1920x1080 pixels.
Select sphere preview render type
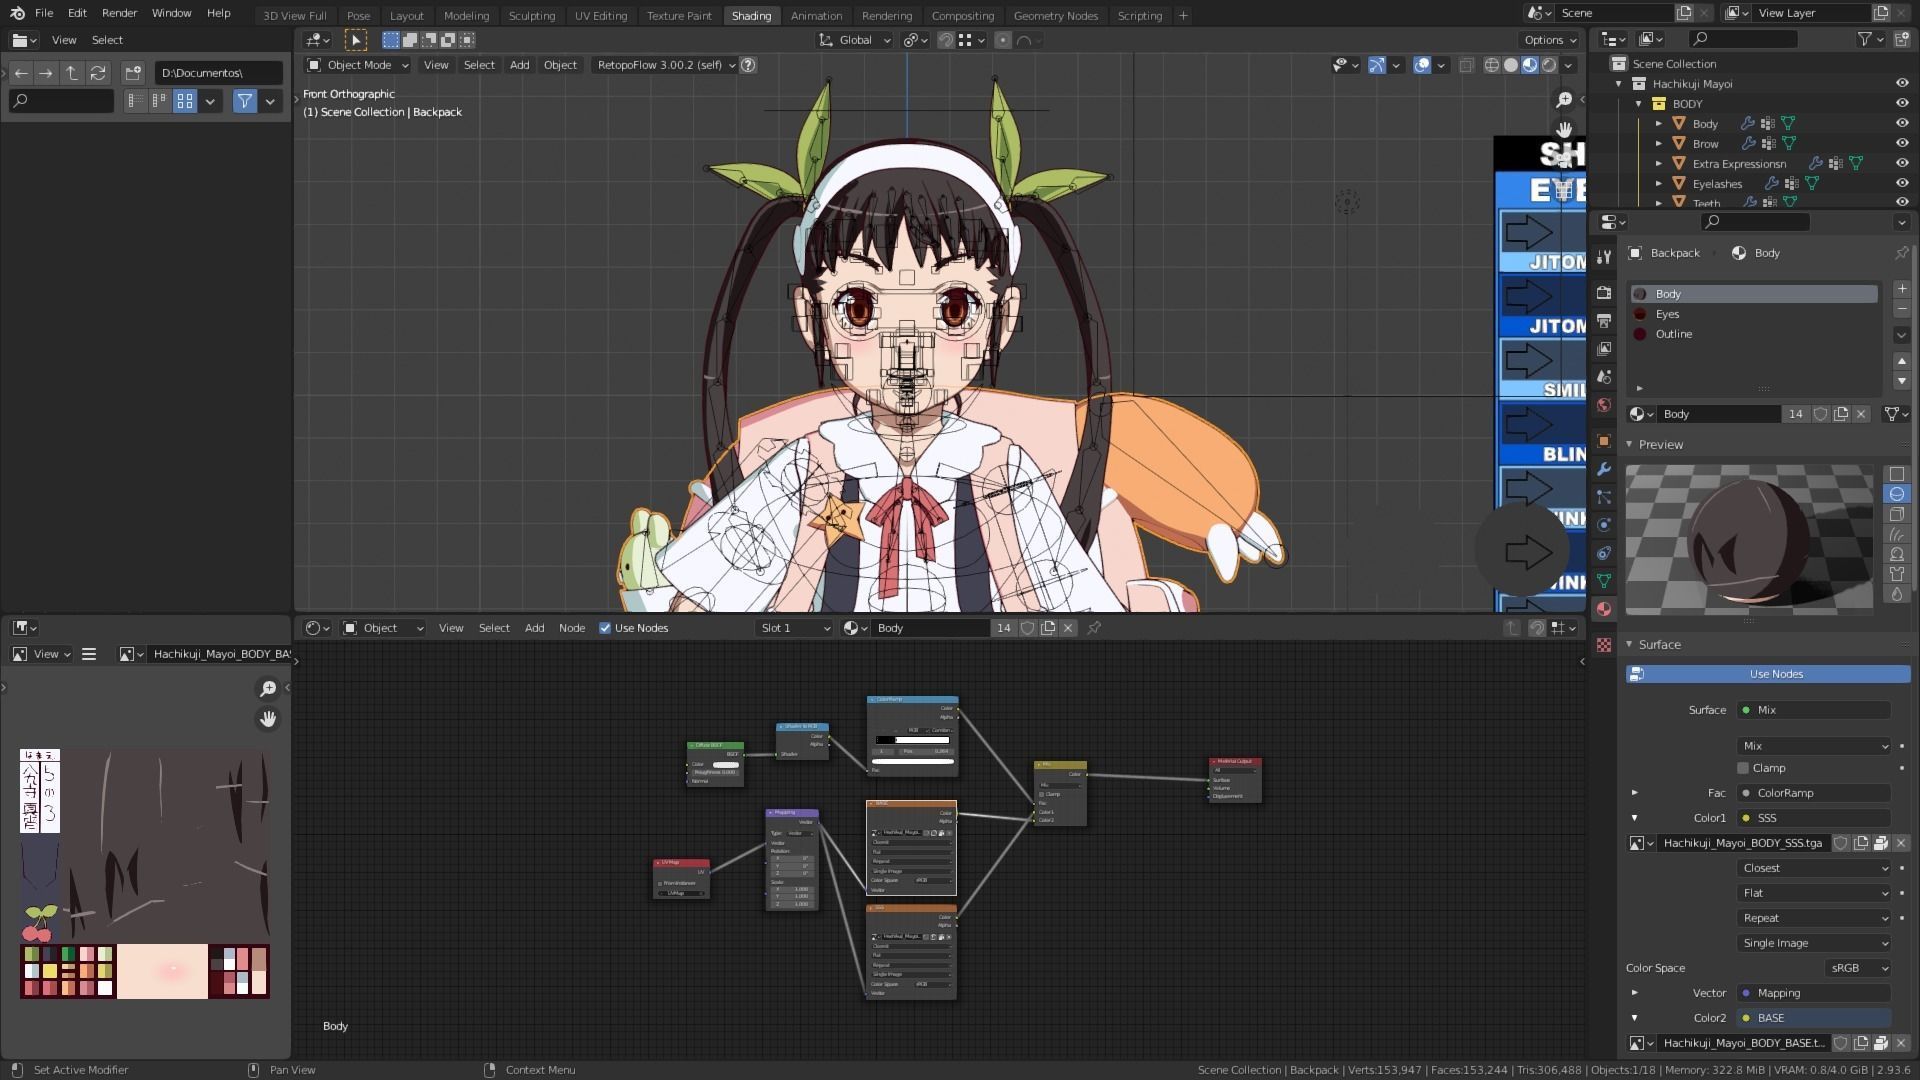coord(1896,494)
